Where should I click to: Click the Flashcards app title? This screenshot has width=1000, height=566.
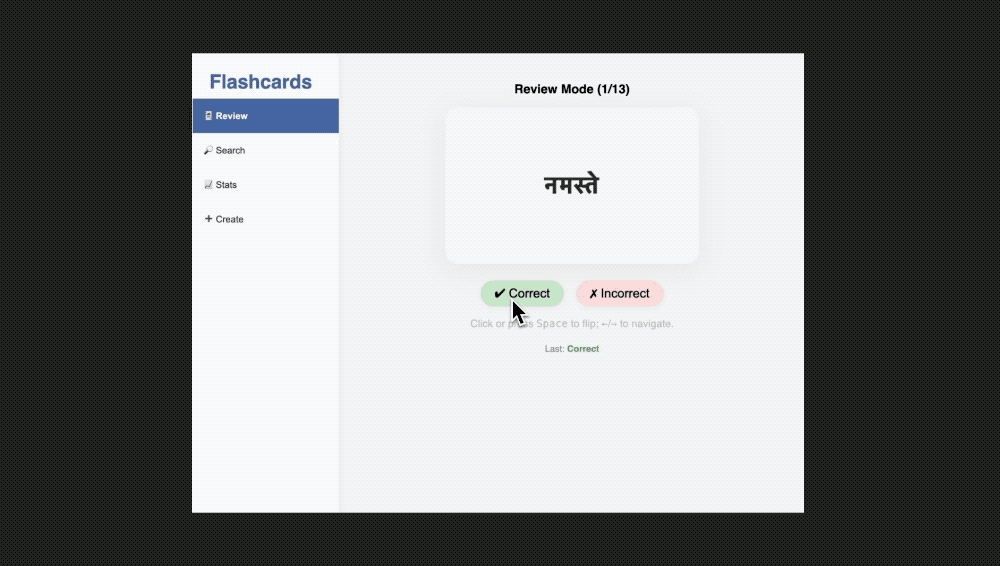coord(260,82)
